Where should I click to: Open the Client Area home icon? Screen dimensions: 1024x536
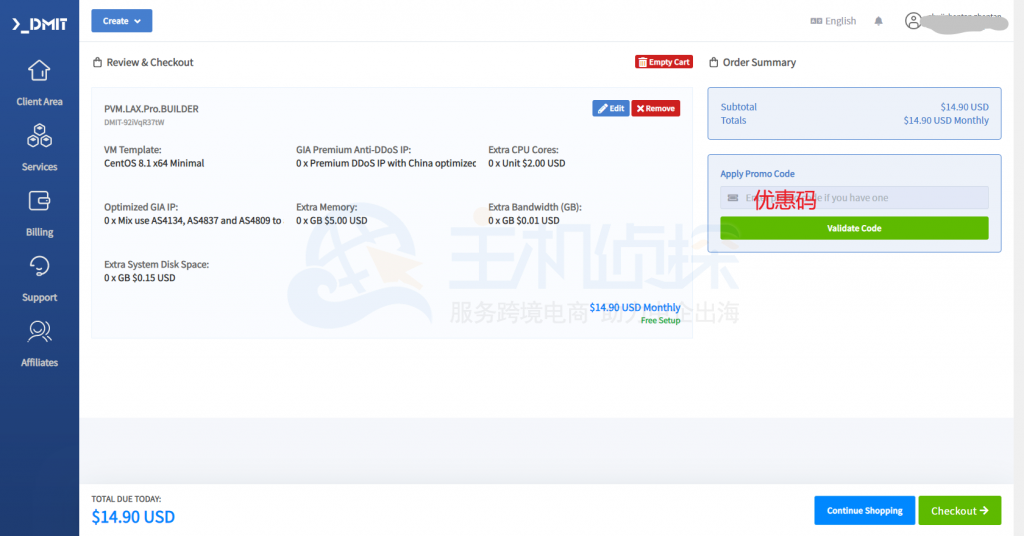click(39, 71)
